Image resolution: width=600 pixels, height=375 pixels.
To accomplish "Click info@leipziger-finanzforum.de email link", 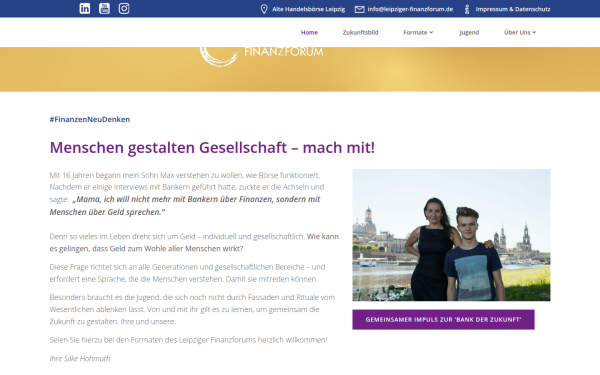I will coord(410,9).
